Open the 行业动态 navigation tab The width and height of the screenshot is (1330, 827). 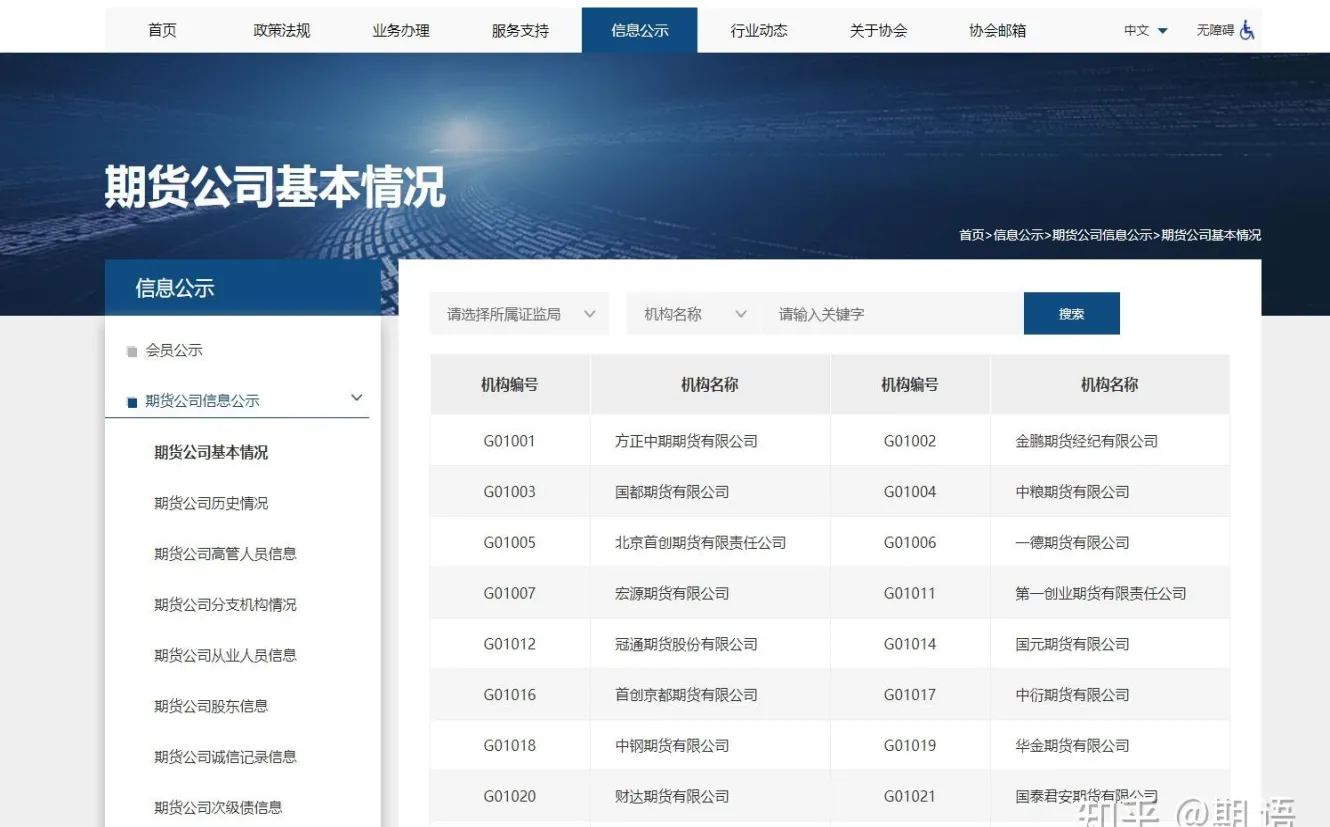[759, 30]
